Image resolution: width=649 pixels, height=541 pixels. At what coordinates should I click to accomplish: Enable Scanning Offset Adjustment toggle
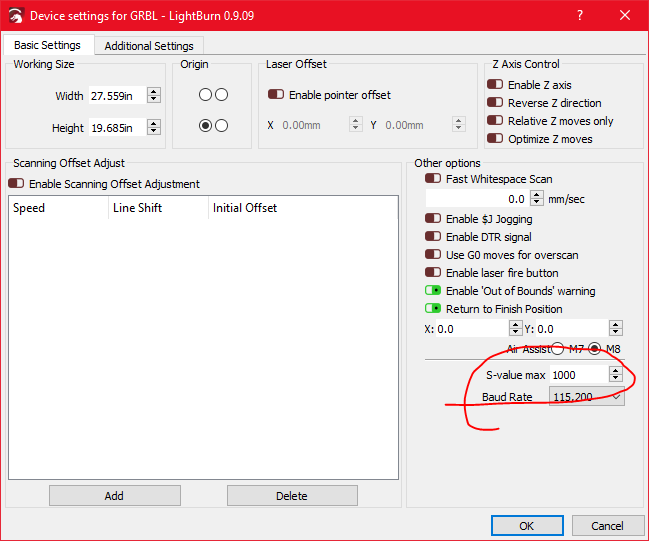click(16, 184)
